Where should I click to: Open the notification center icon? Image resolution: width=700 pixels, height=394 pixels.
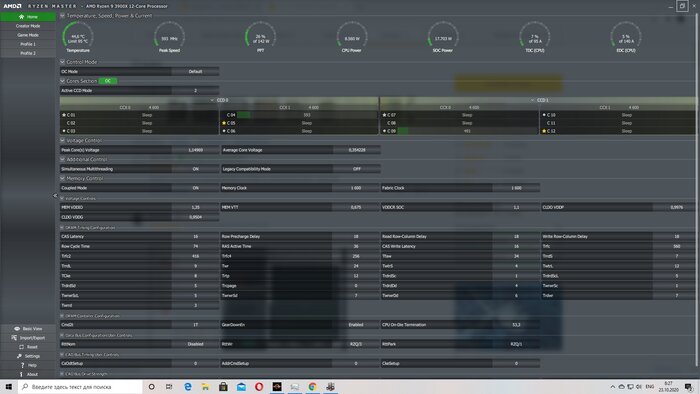[x=689, y=387]
